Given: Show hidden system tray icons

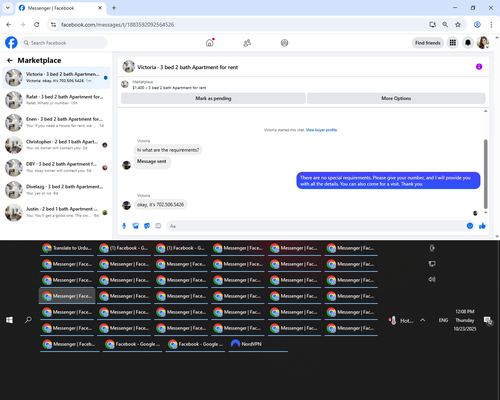Looking at the screenshot, I should 423,320.
